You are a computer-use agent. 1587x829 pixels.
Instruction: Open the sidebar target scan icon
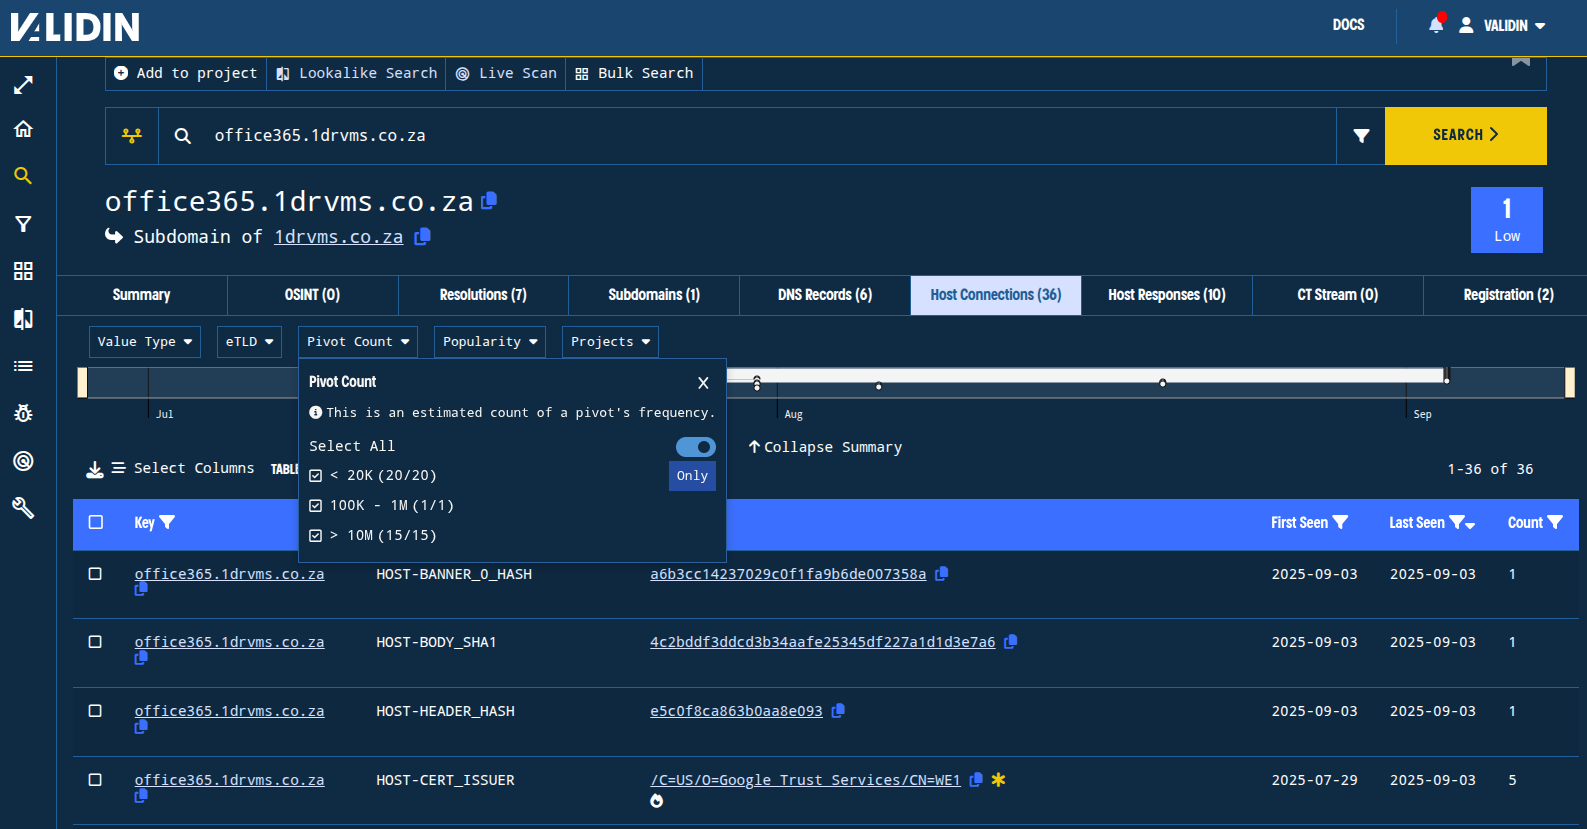(x=23, y=461)
